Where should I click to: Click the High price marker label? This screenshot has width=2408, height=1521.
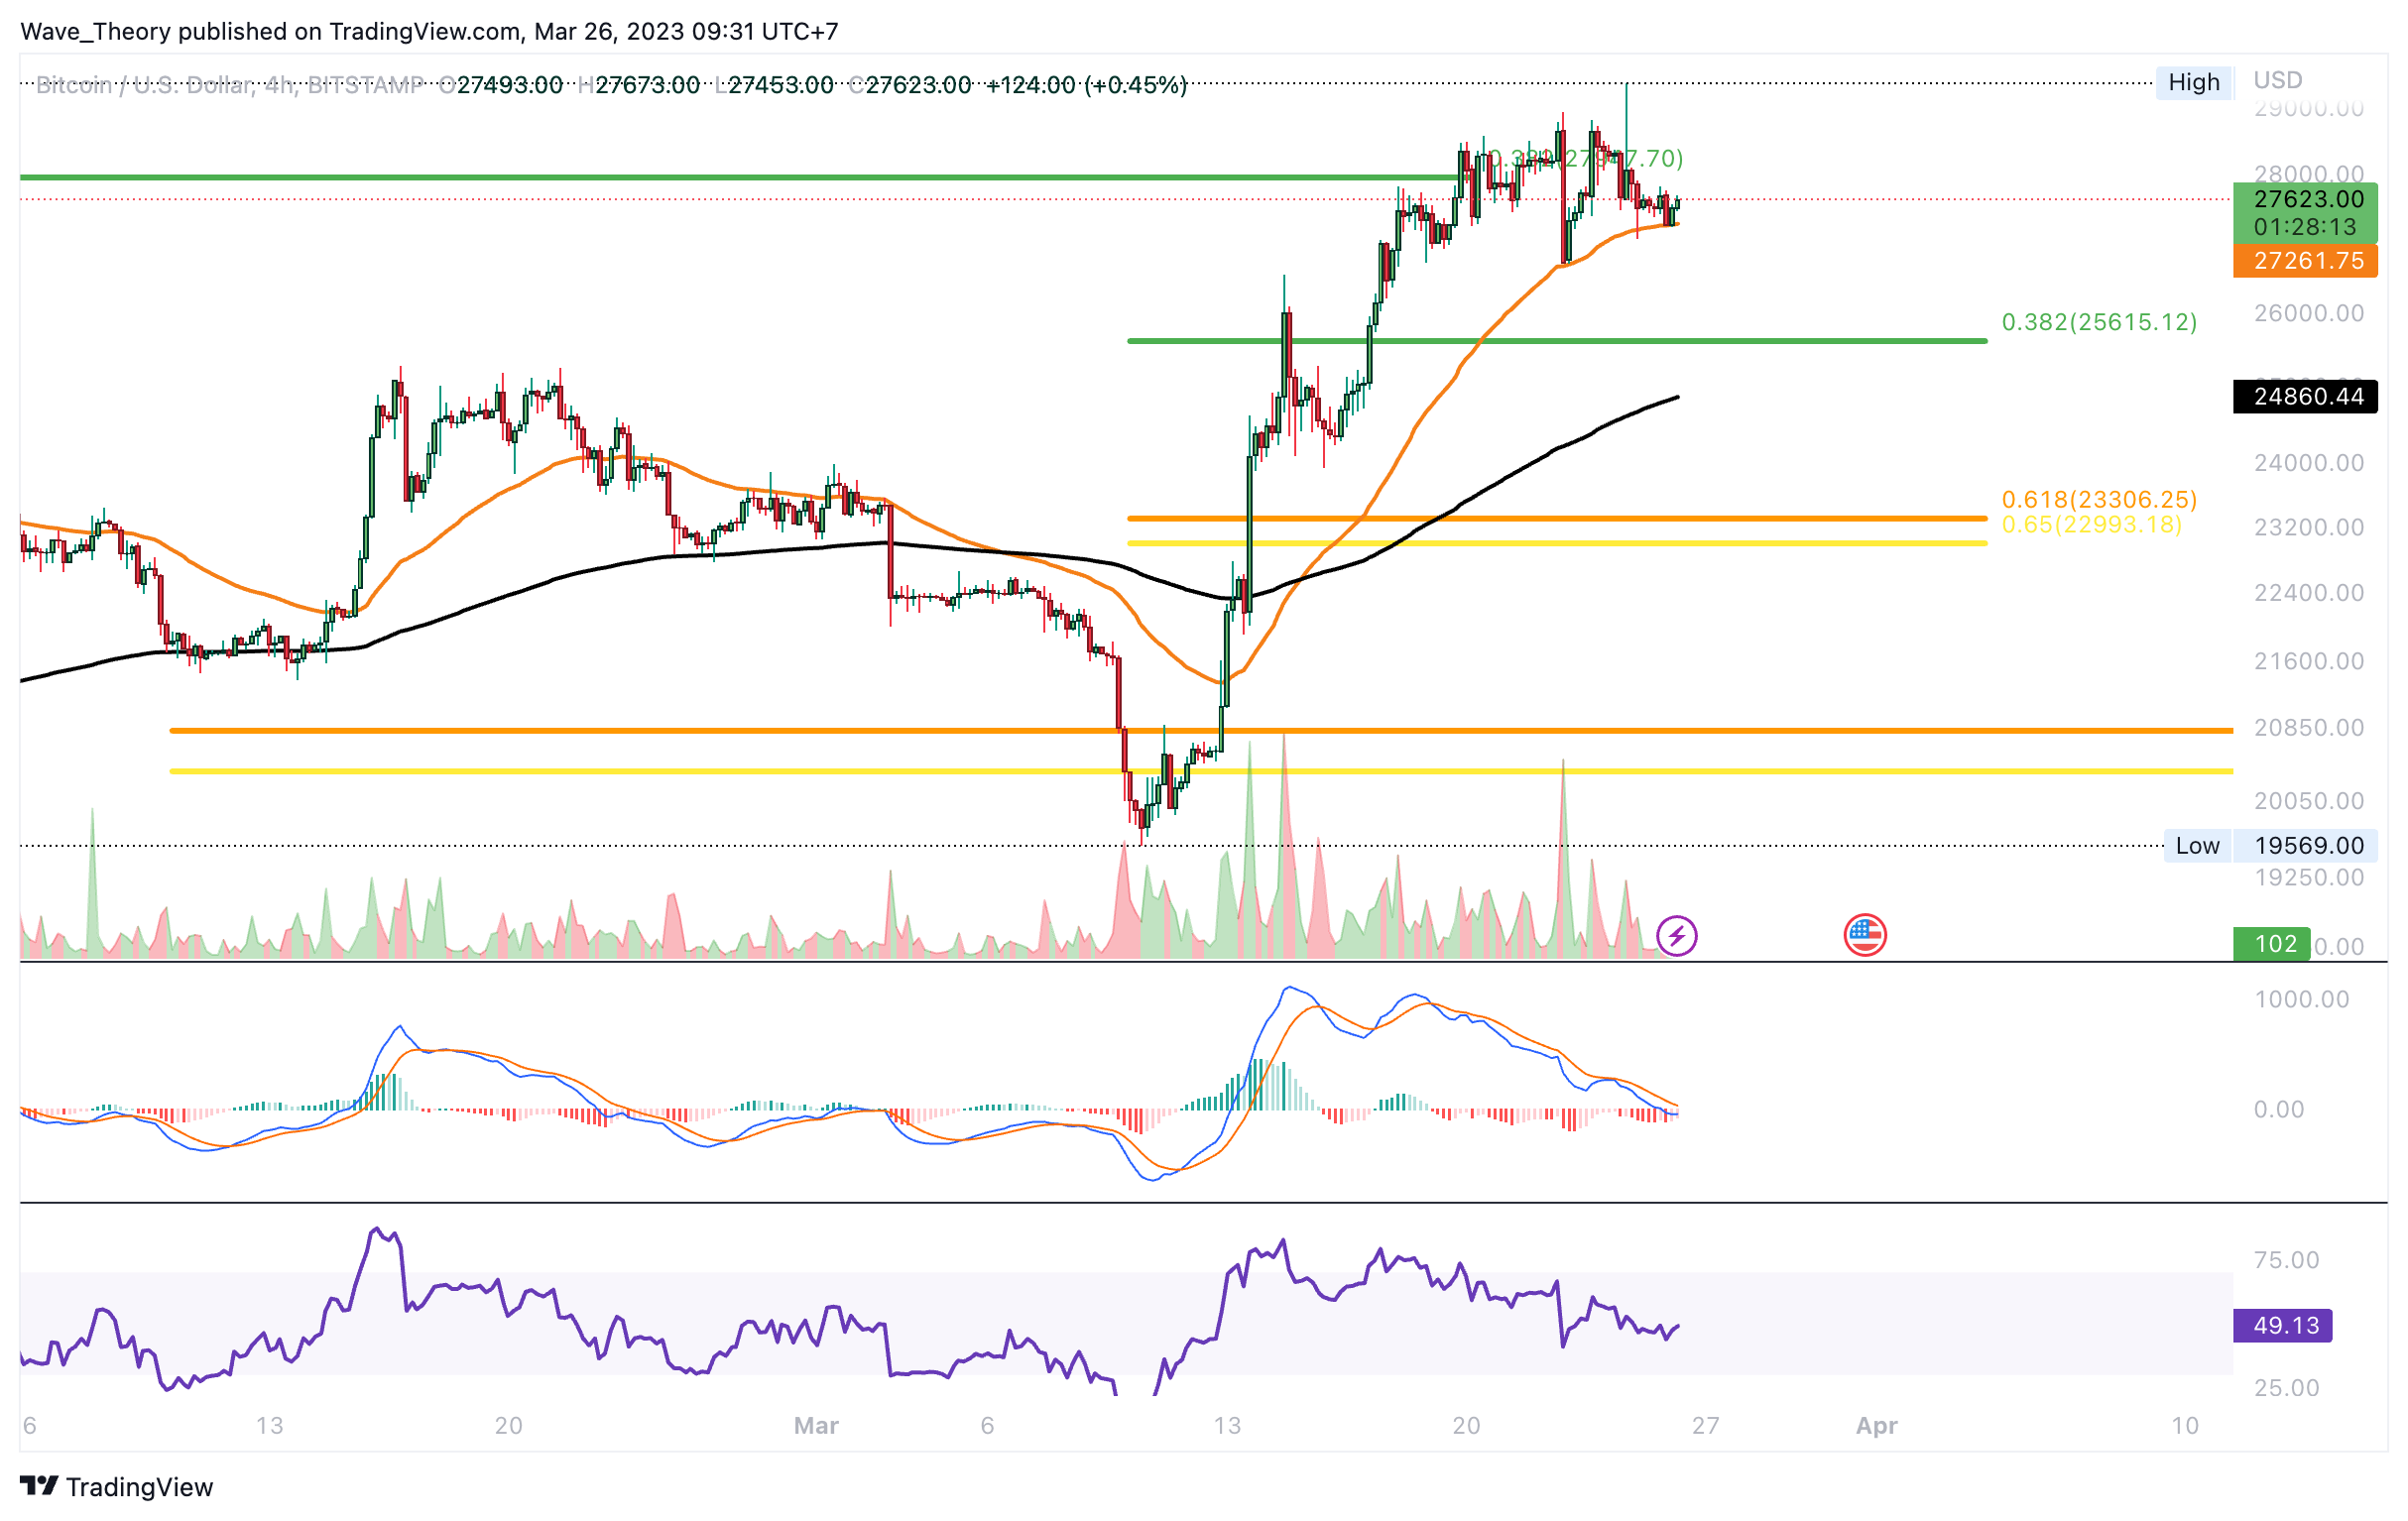tap(2193, 82)
